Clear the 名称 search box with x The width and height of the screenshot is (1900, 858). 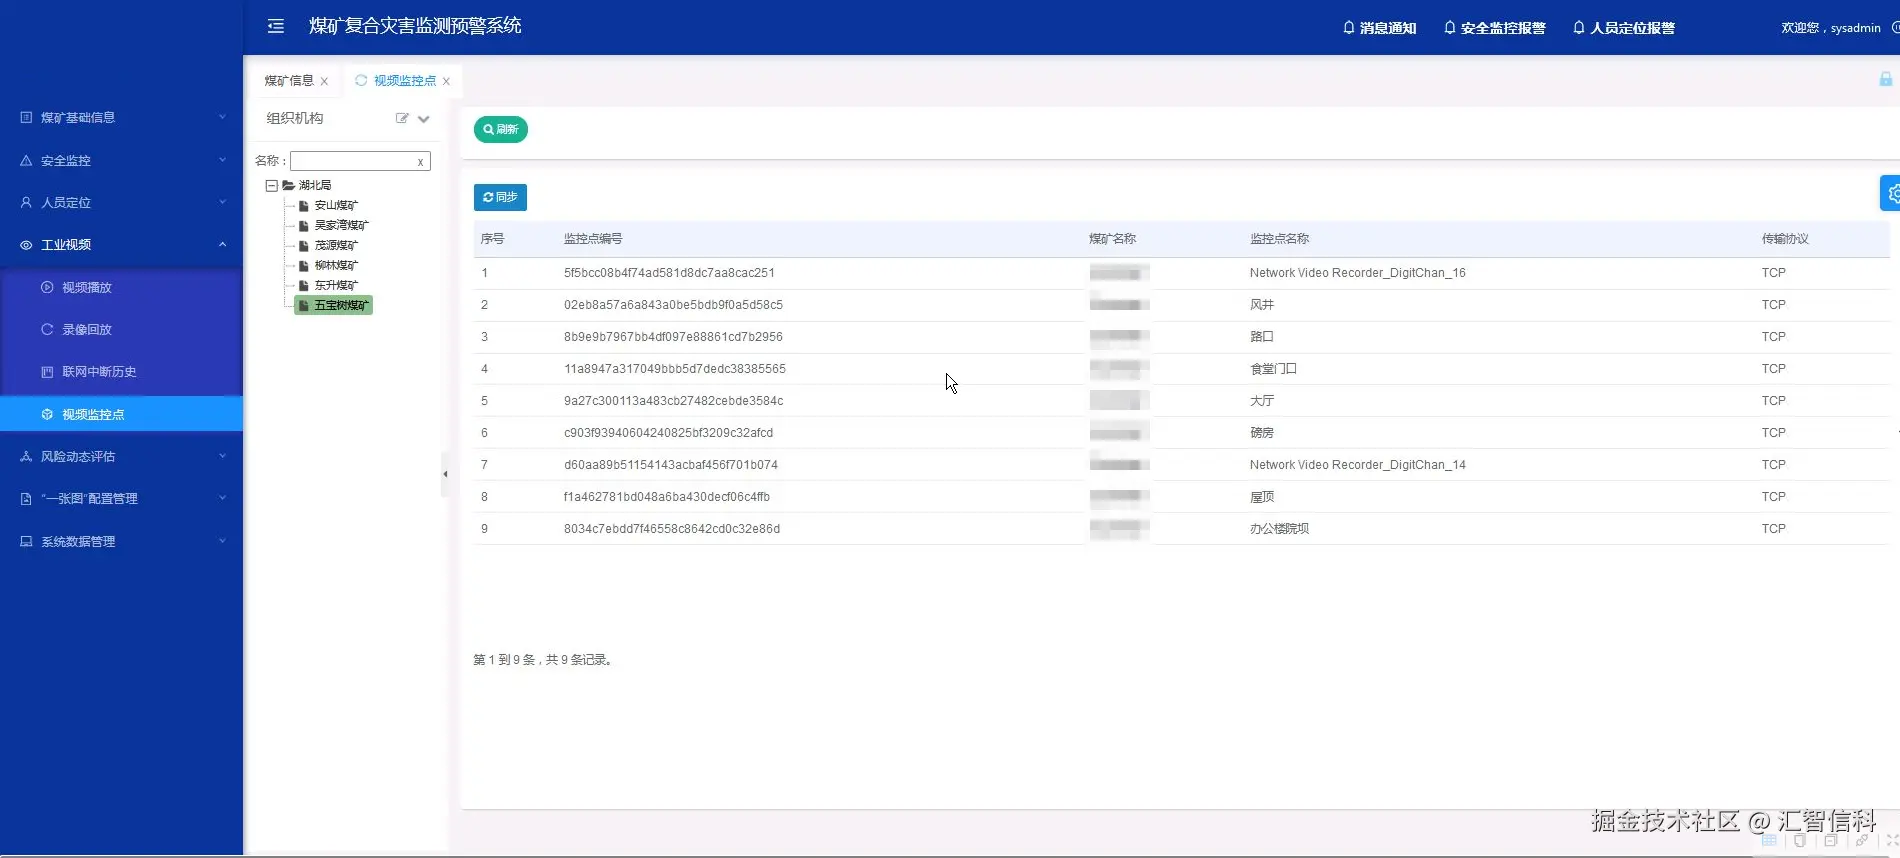tap(420, 162)
